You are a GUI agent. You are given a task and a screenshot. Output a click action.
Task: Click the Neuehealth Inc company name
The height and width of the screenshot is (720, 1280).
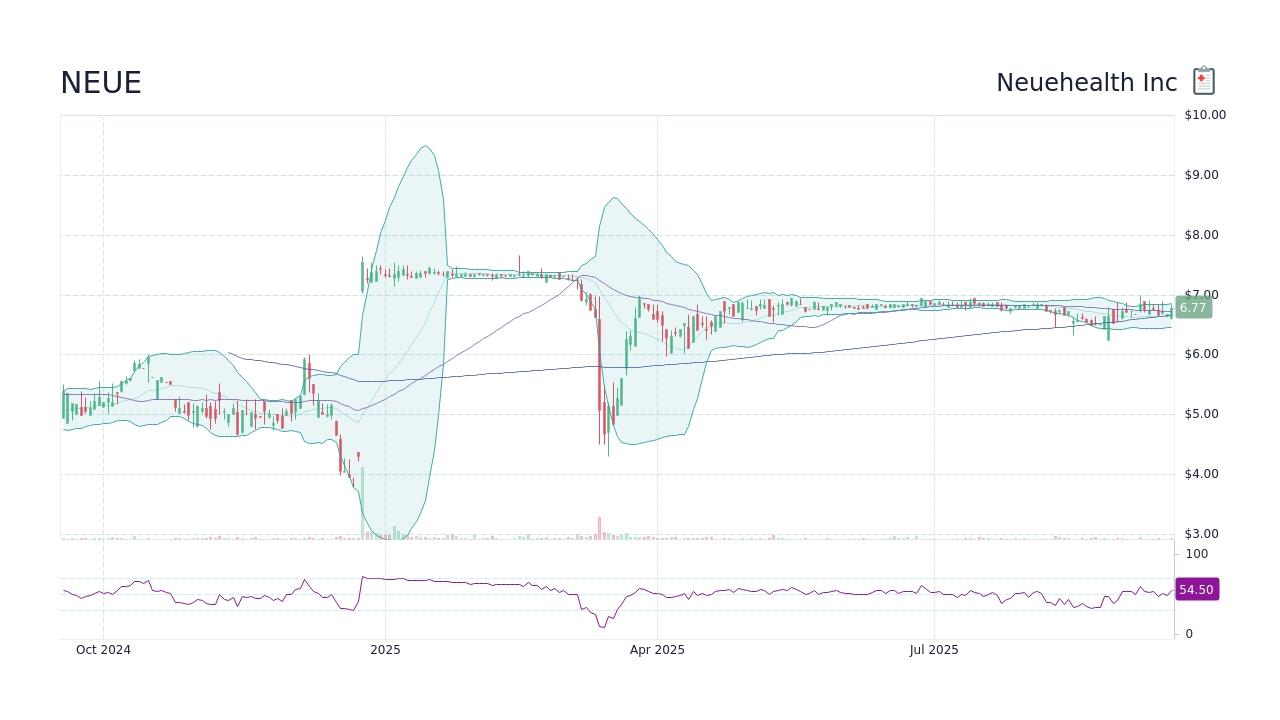click(1085, 82)
